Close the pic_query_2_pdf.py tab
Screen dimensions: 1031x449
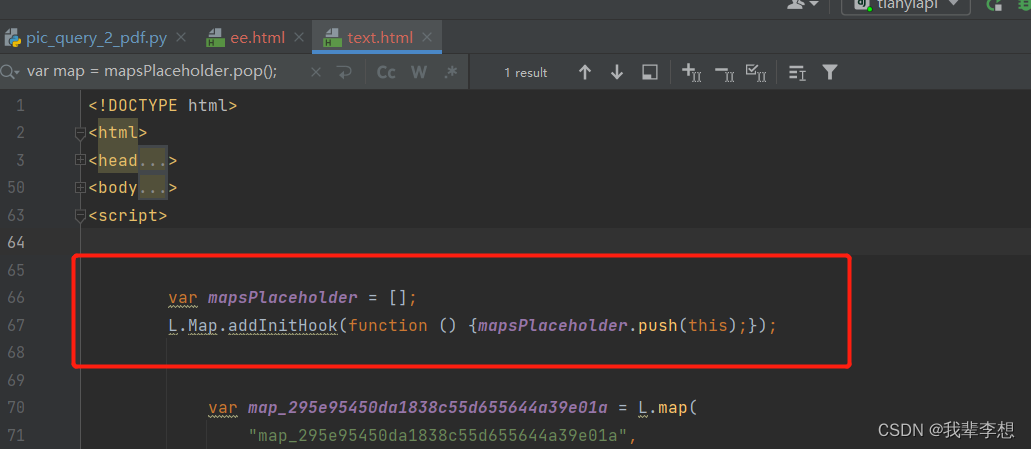pyautogui.click(x=181, y=38)
